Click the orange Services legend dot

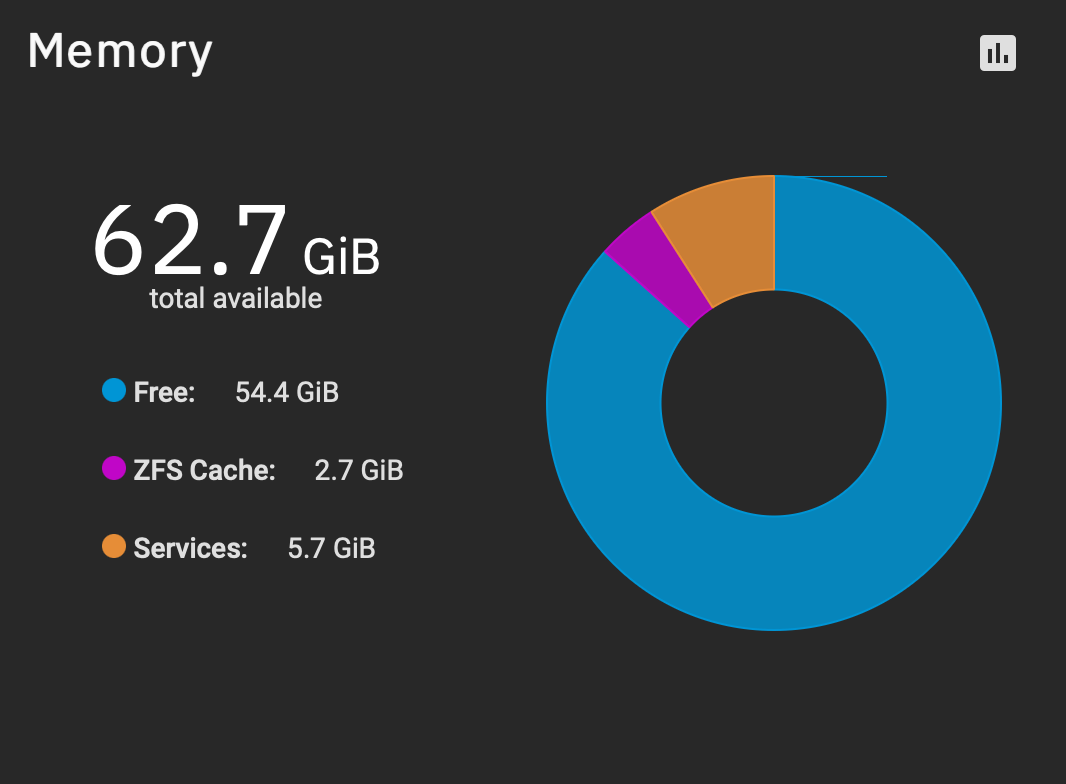pos(114,546)
